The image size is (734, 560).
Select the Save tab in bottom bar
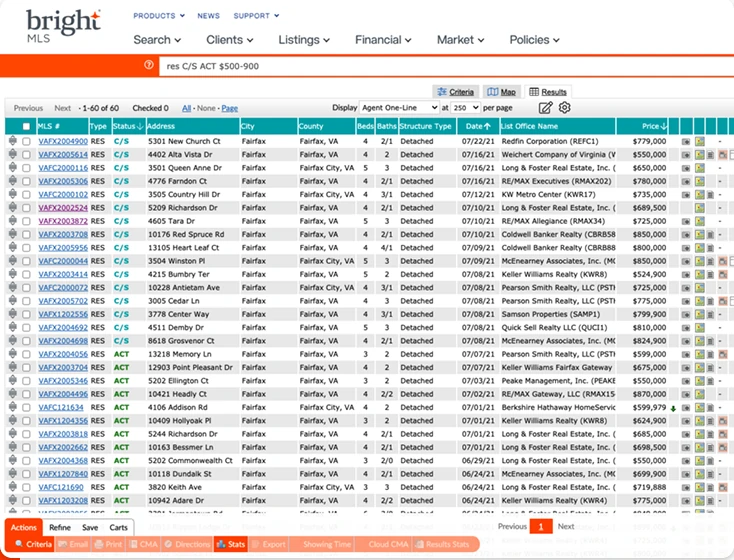(x=90, y=527)
